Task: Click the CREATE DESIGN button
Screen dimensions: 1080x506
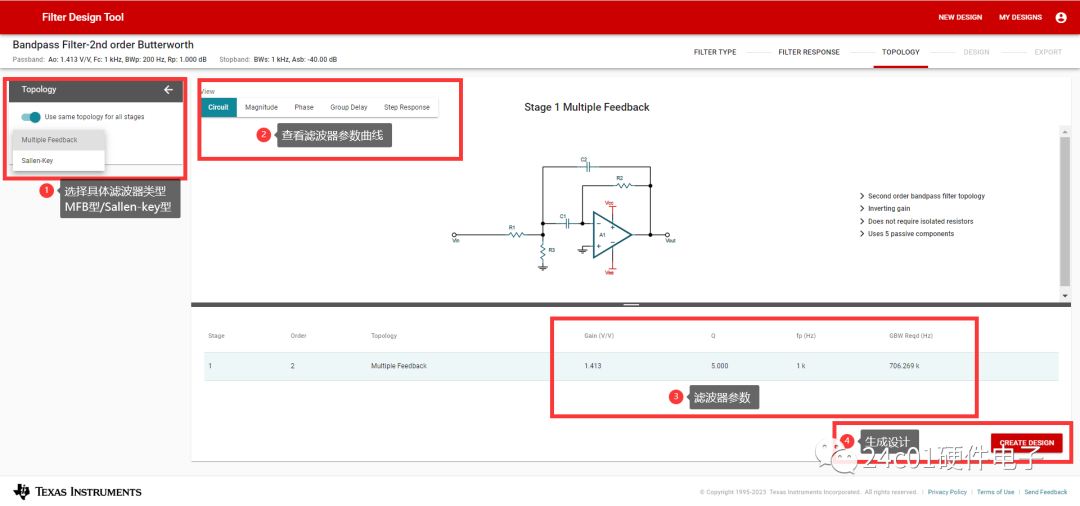Action: pyautogui.click(x=1026, y=443)
